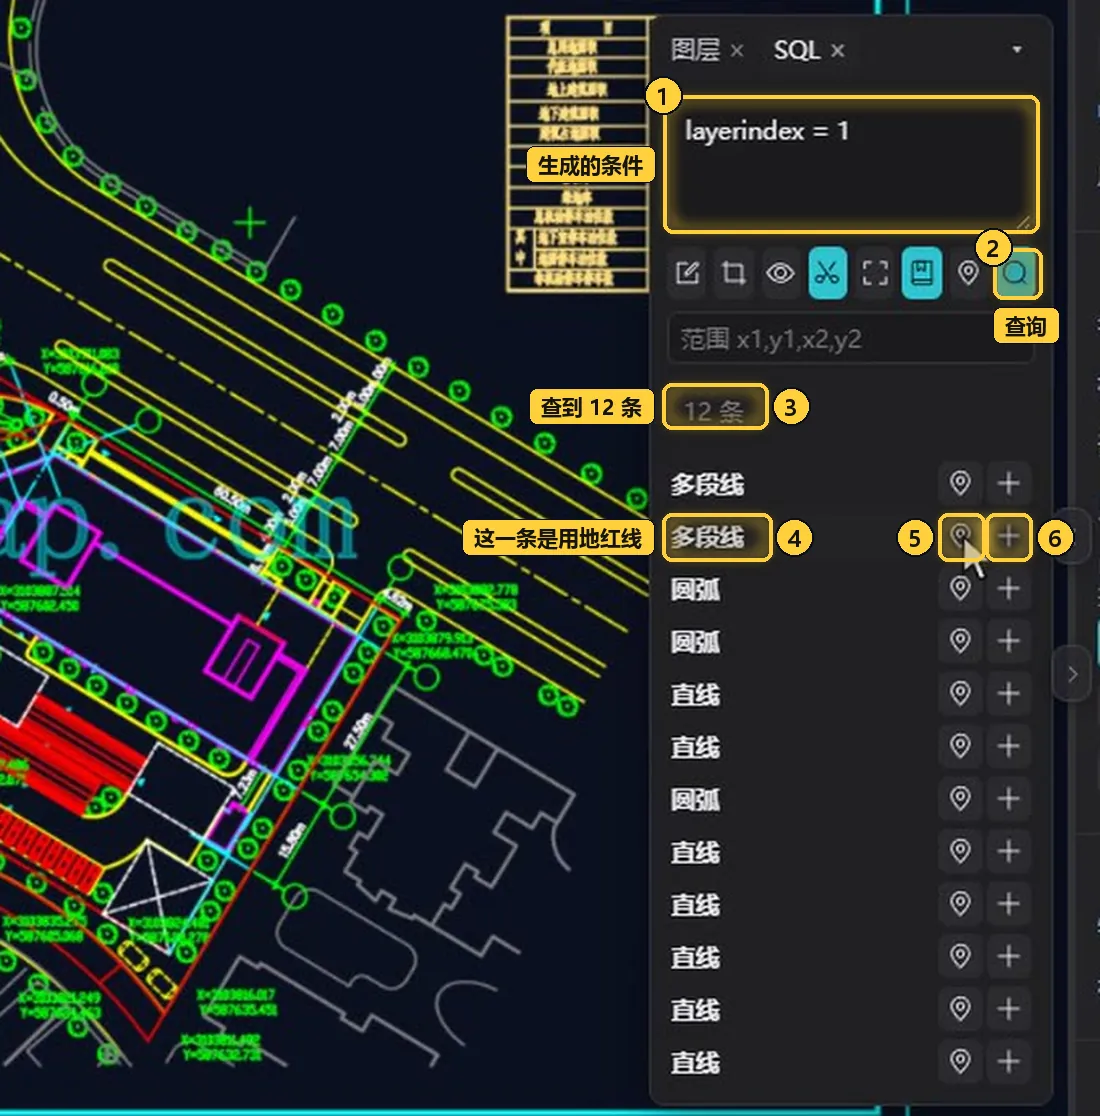
Task: Add the first 多段线 result using its plus
Action: click(1008, 483)
